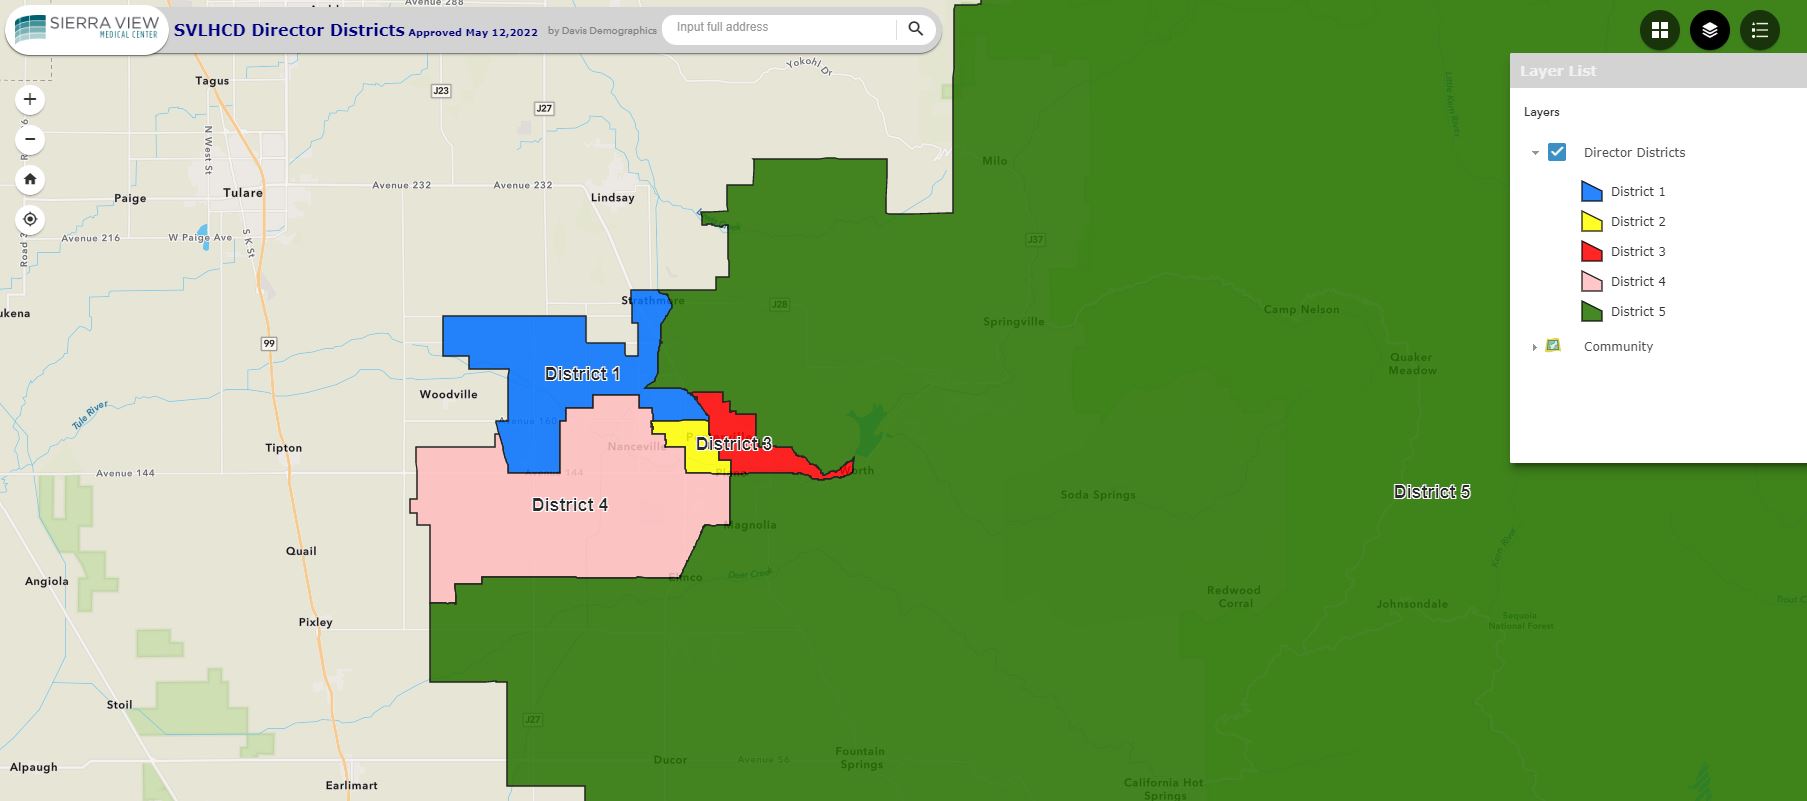Select the Director Districts layer name
1807x801 pixels.
[1634, 152]
